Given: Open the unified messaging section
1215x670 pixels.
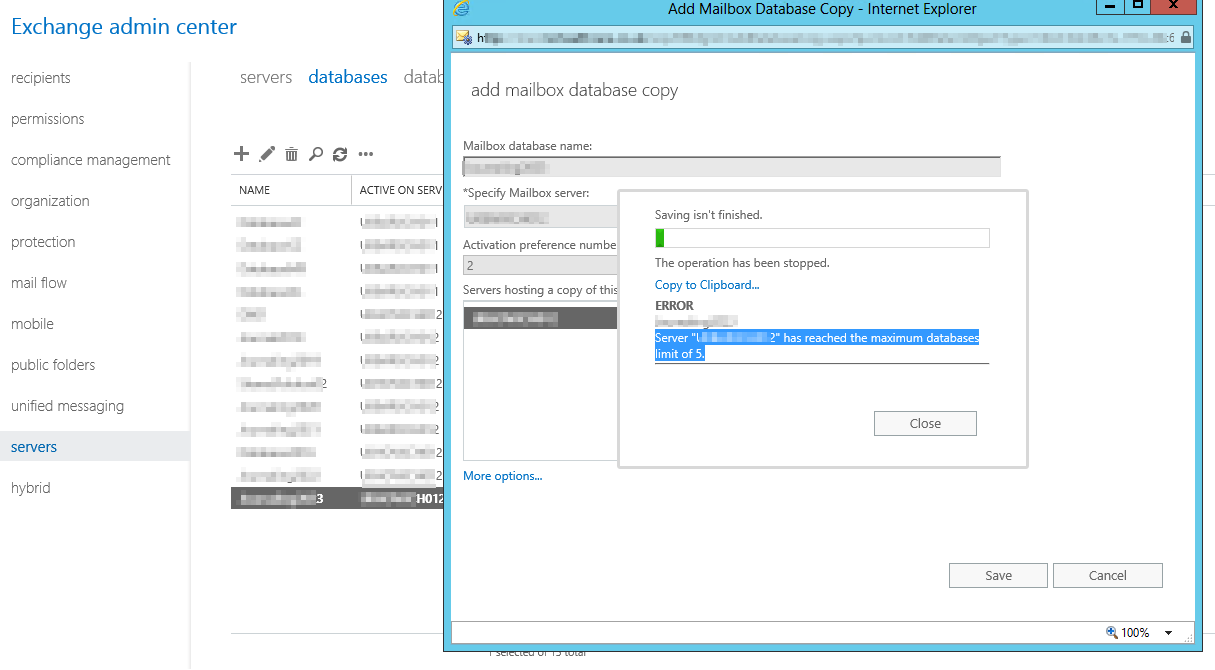Looking at the screenshot, I should 68,406.
